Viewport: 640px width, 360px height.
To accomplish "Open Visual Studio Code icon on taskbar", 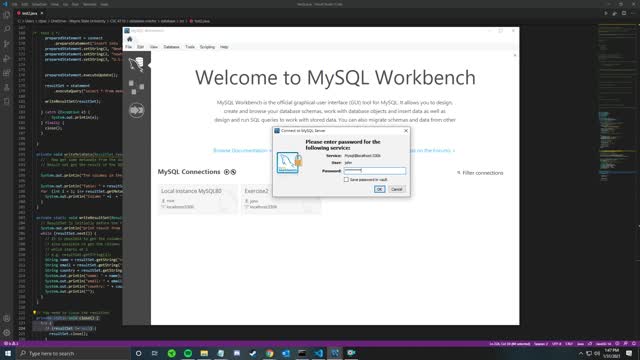I will coord(318,353).
